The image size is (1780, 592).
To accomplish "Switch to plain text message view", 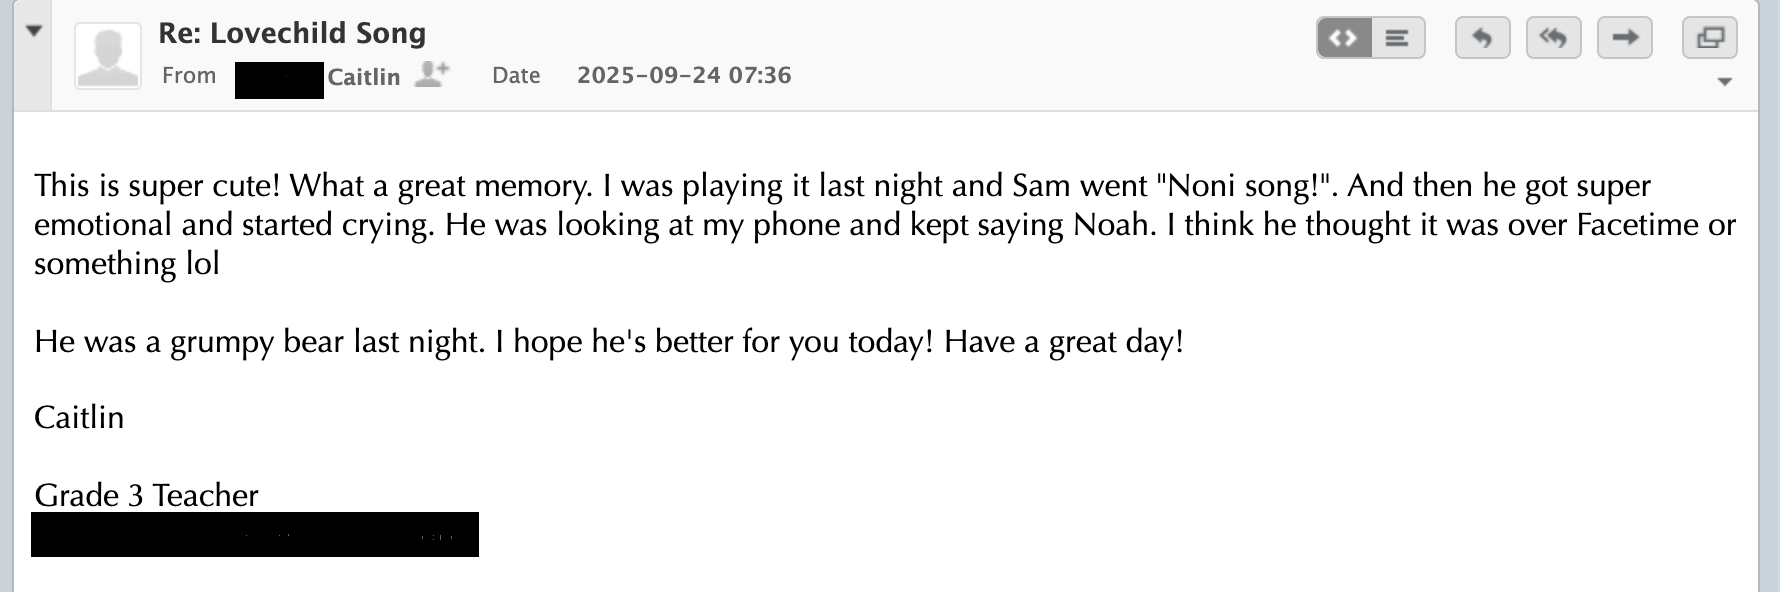I will click(x=1397, y=39).
